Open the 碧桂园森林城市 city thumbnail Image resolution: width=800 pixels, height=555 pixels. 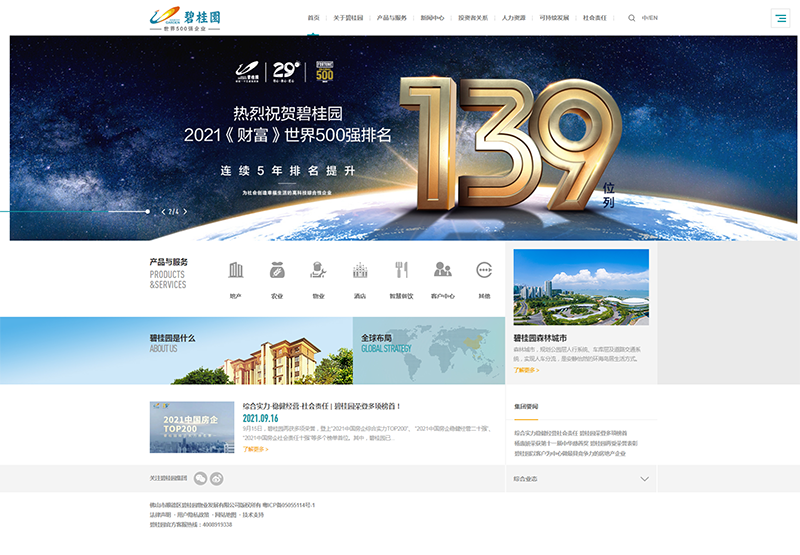(581, 287)
